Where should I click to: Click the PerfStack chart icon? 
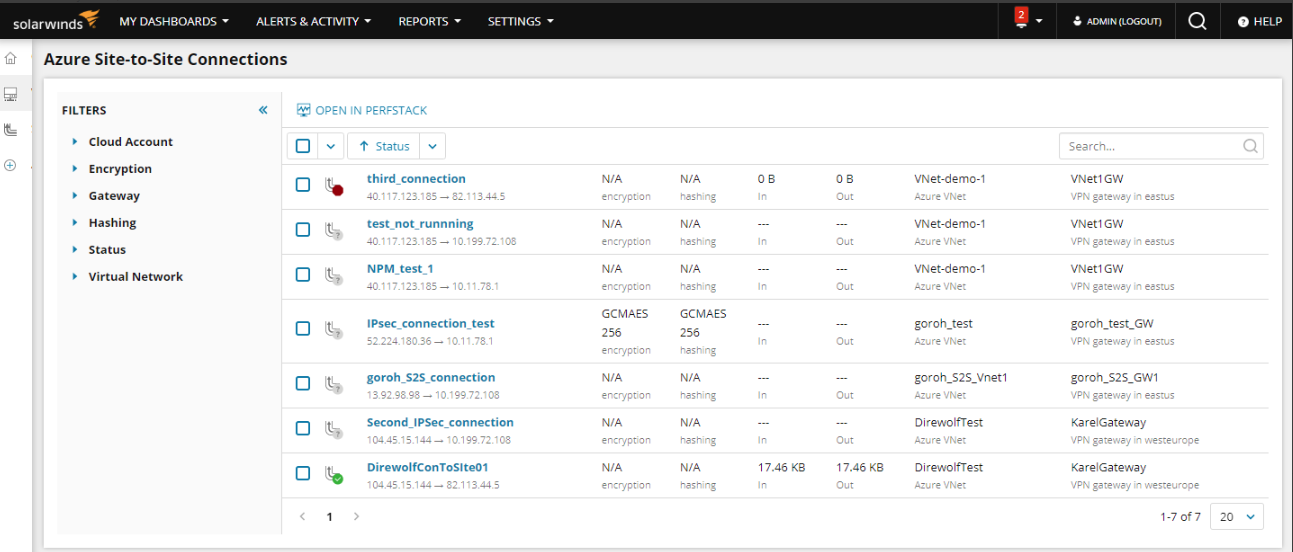[x=304, y=110]
